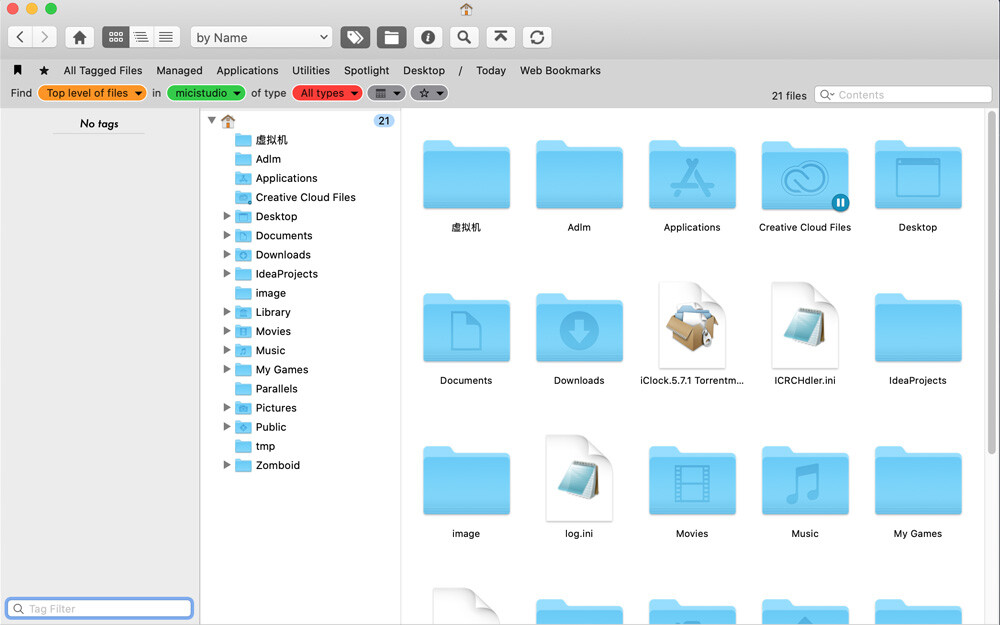Expand the Library folder in tree

click(x=226, y=312)
